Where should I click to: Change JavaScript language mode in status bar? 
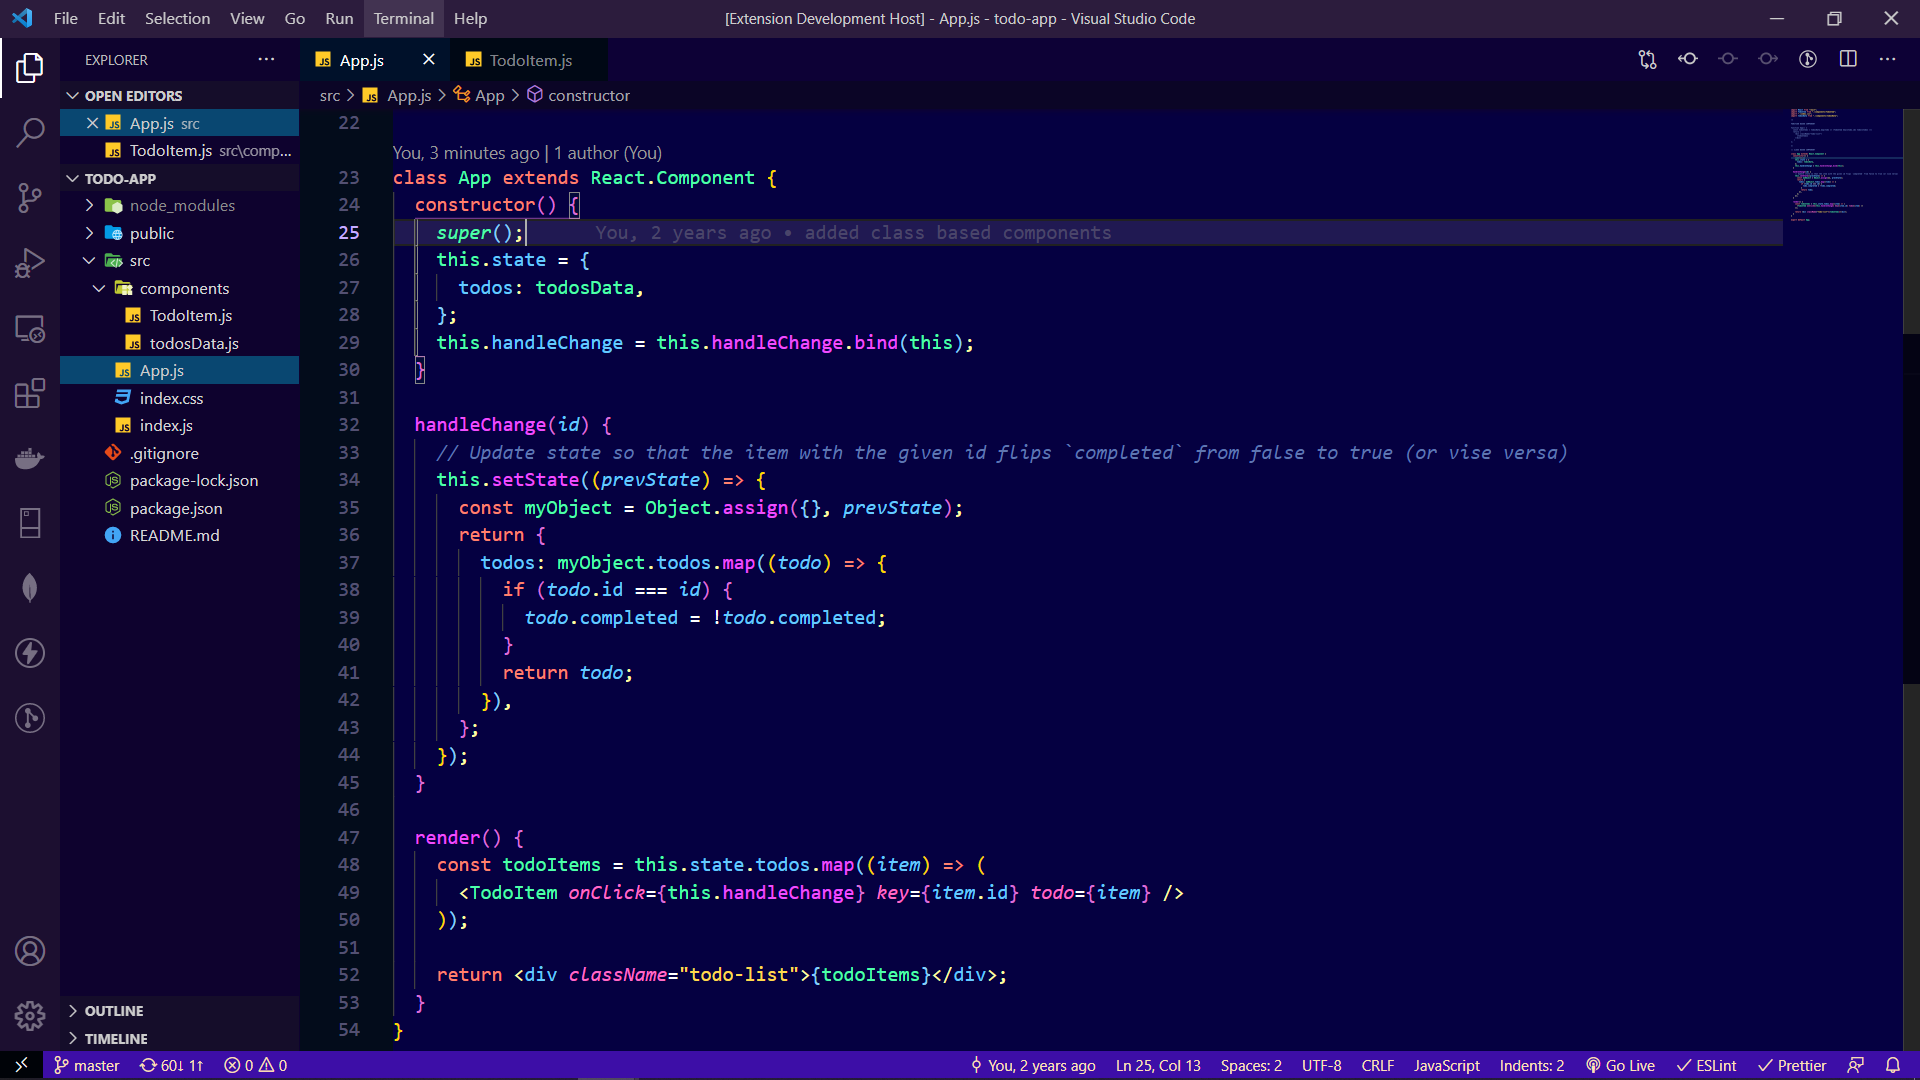point(1446,1065)
